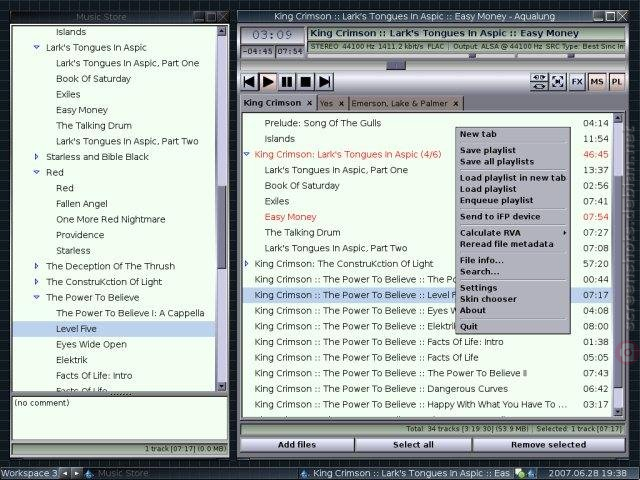Choose About in the context menu
This screenshot has height=480, width=640.
pos(473,310)
